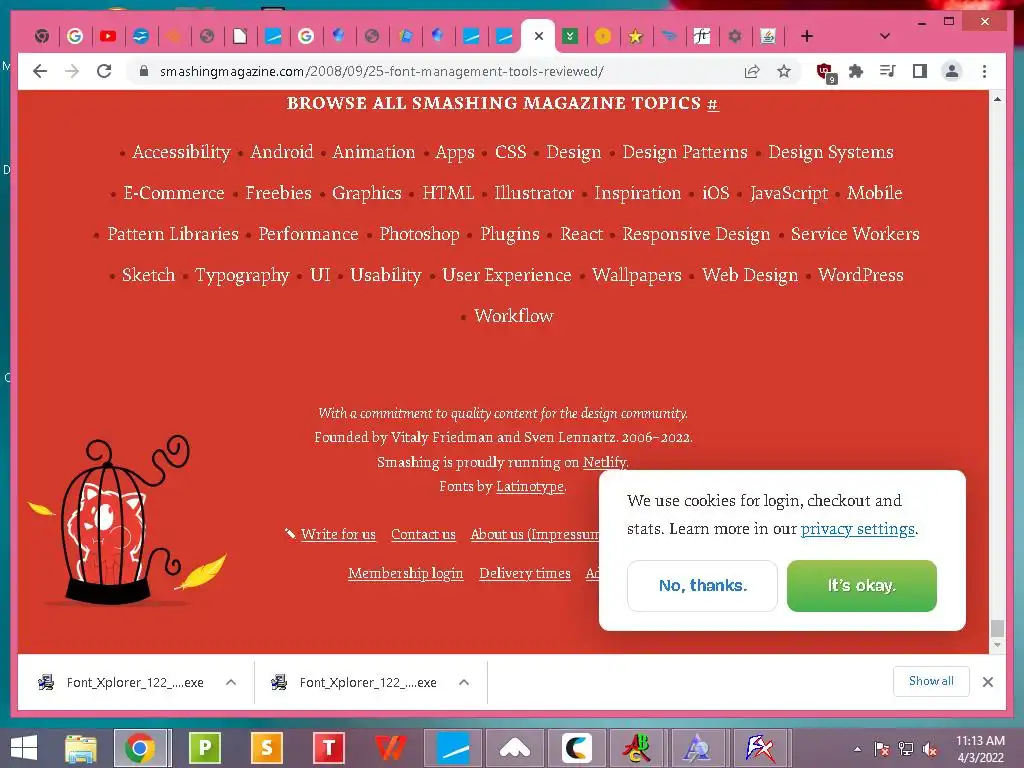Switch to the green download-arrow tab
This screenshot has height=768, width=1024.
[x=569, y=36]
